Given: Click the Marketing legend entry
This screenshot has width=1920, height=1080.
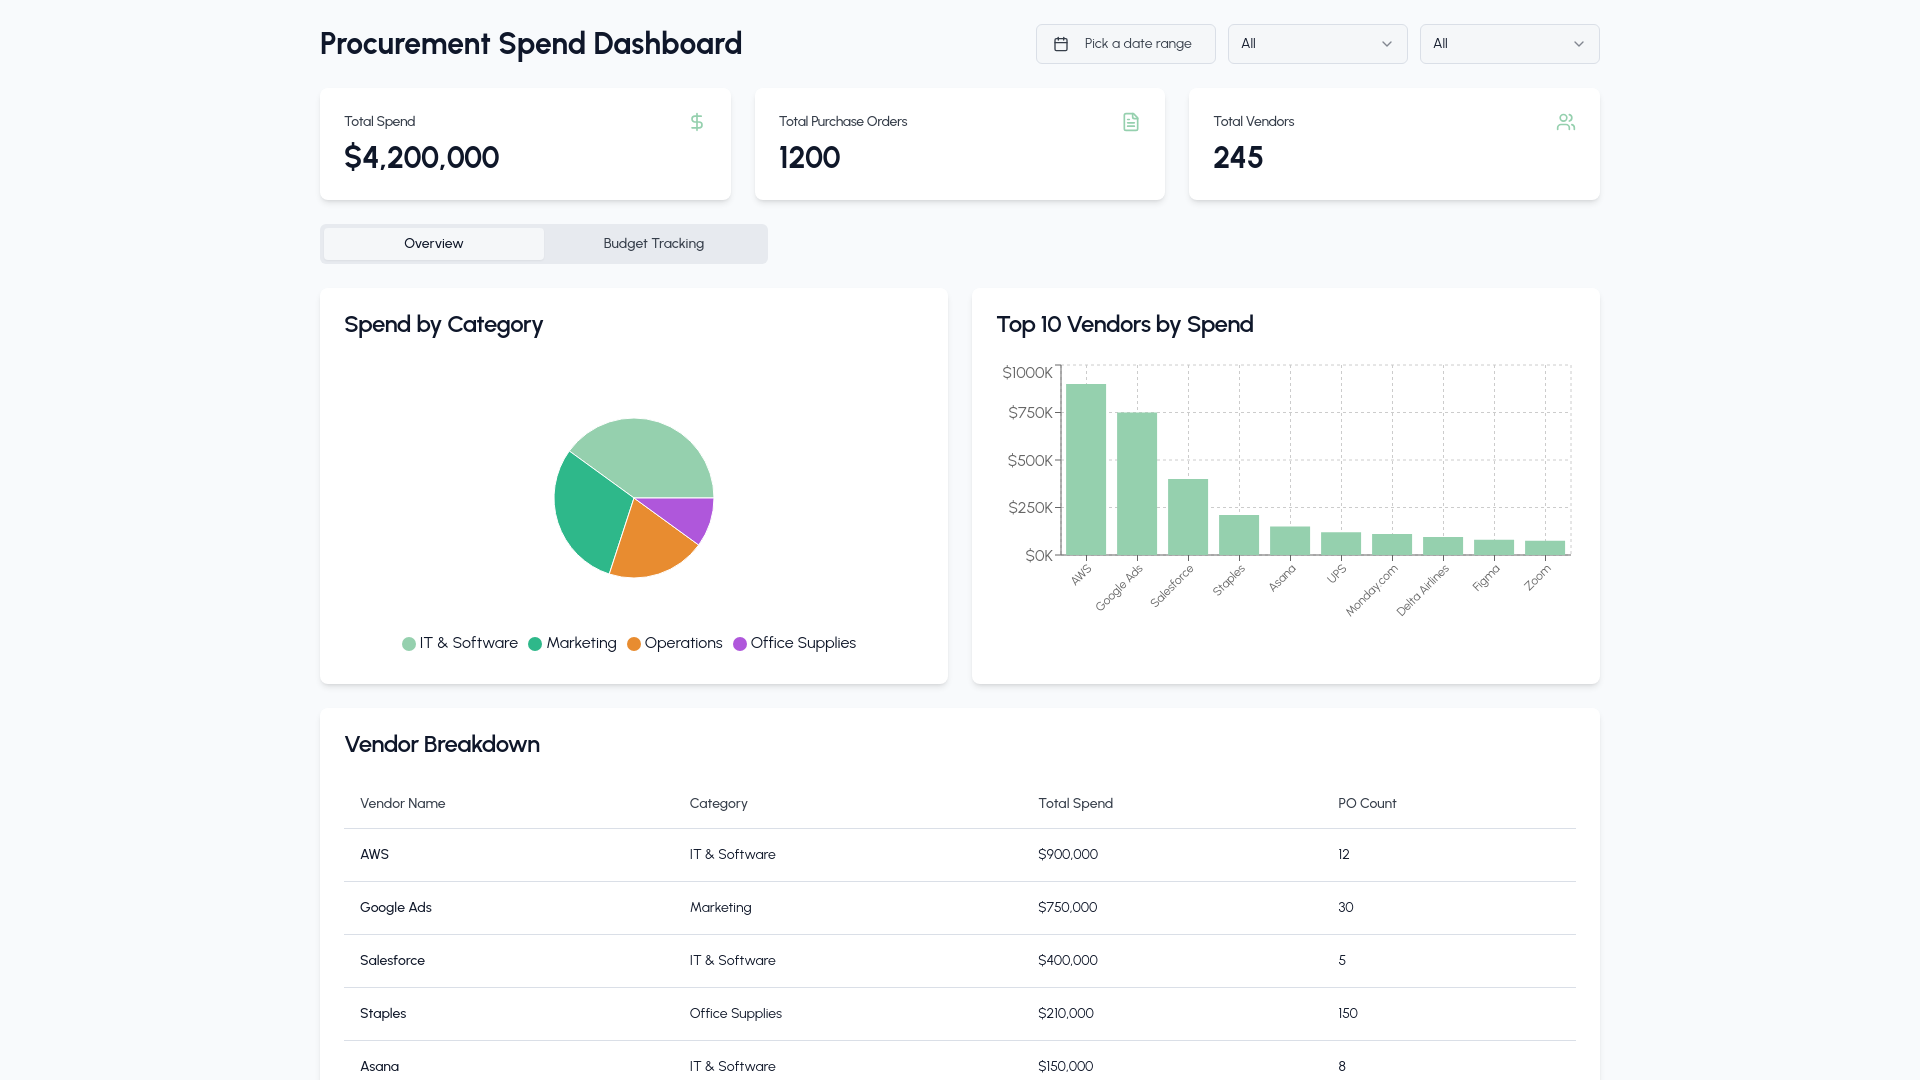Looking at the screenshot, I should [572, 643].
